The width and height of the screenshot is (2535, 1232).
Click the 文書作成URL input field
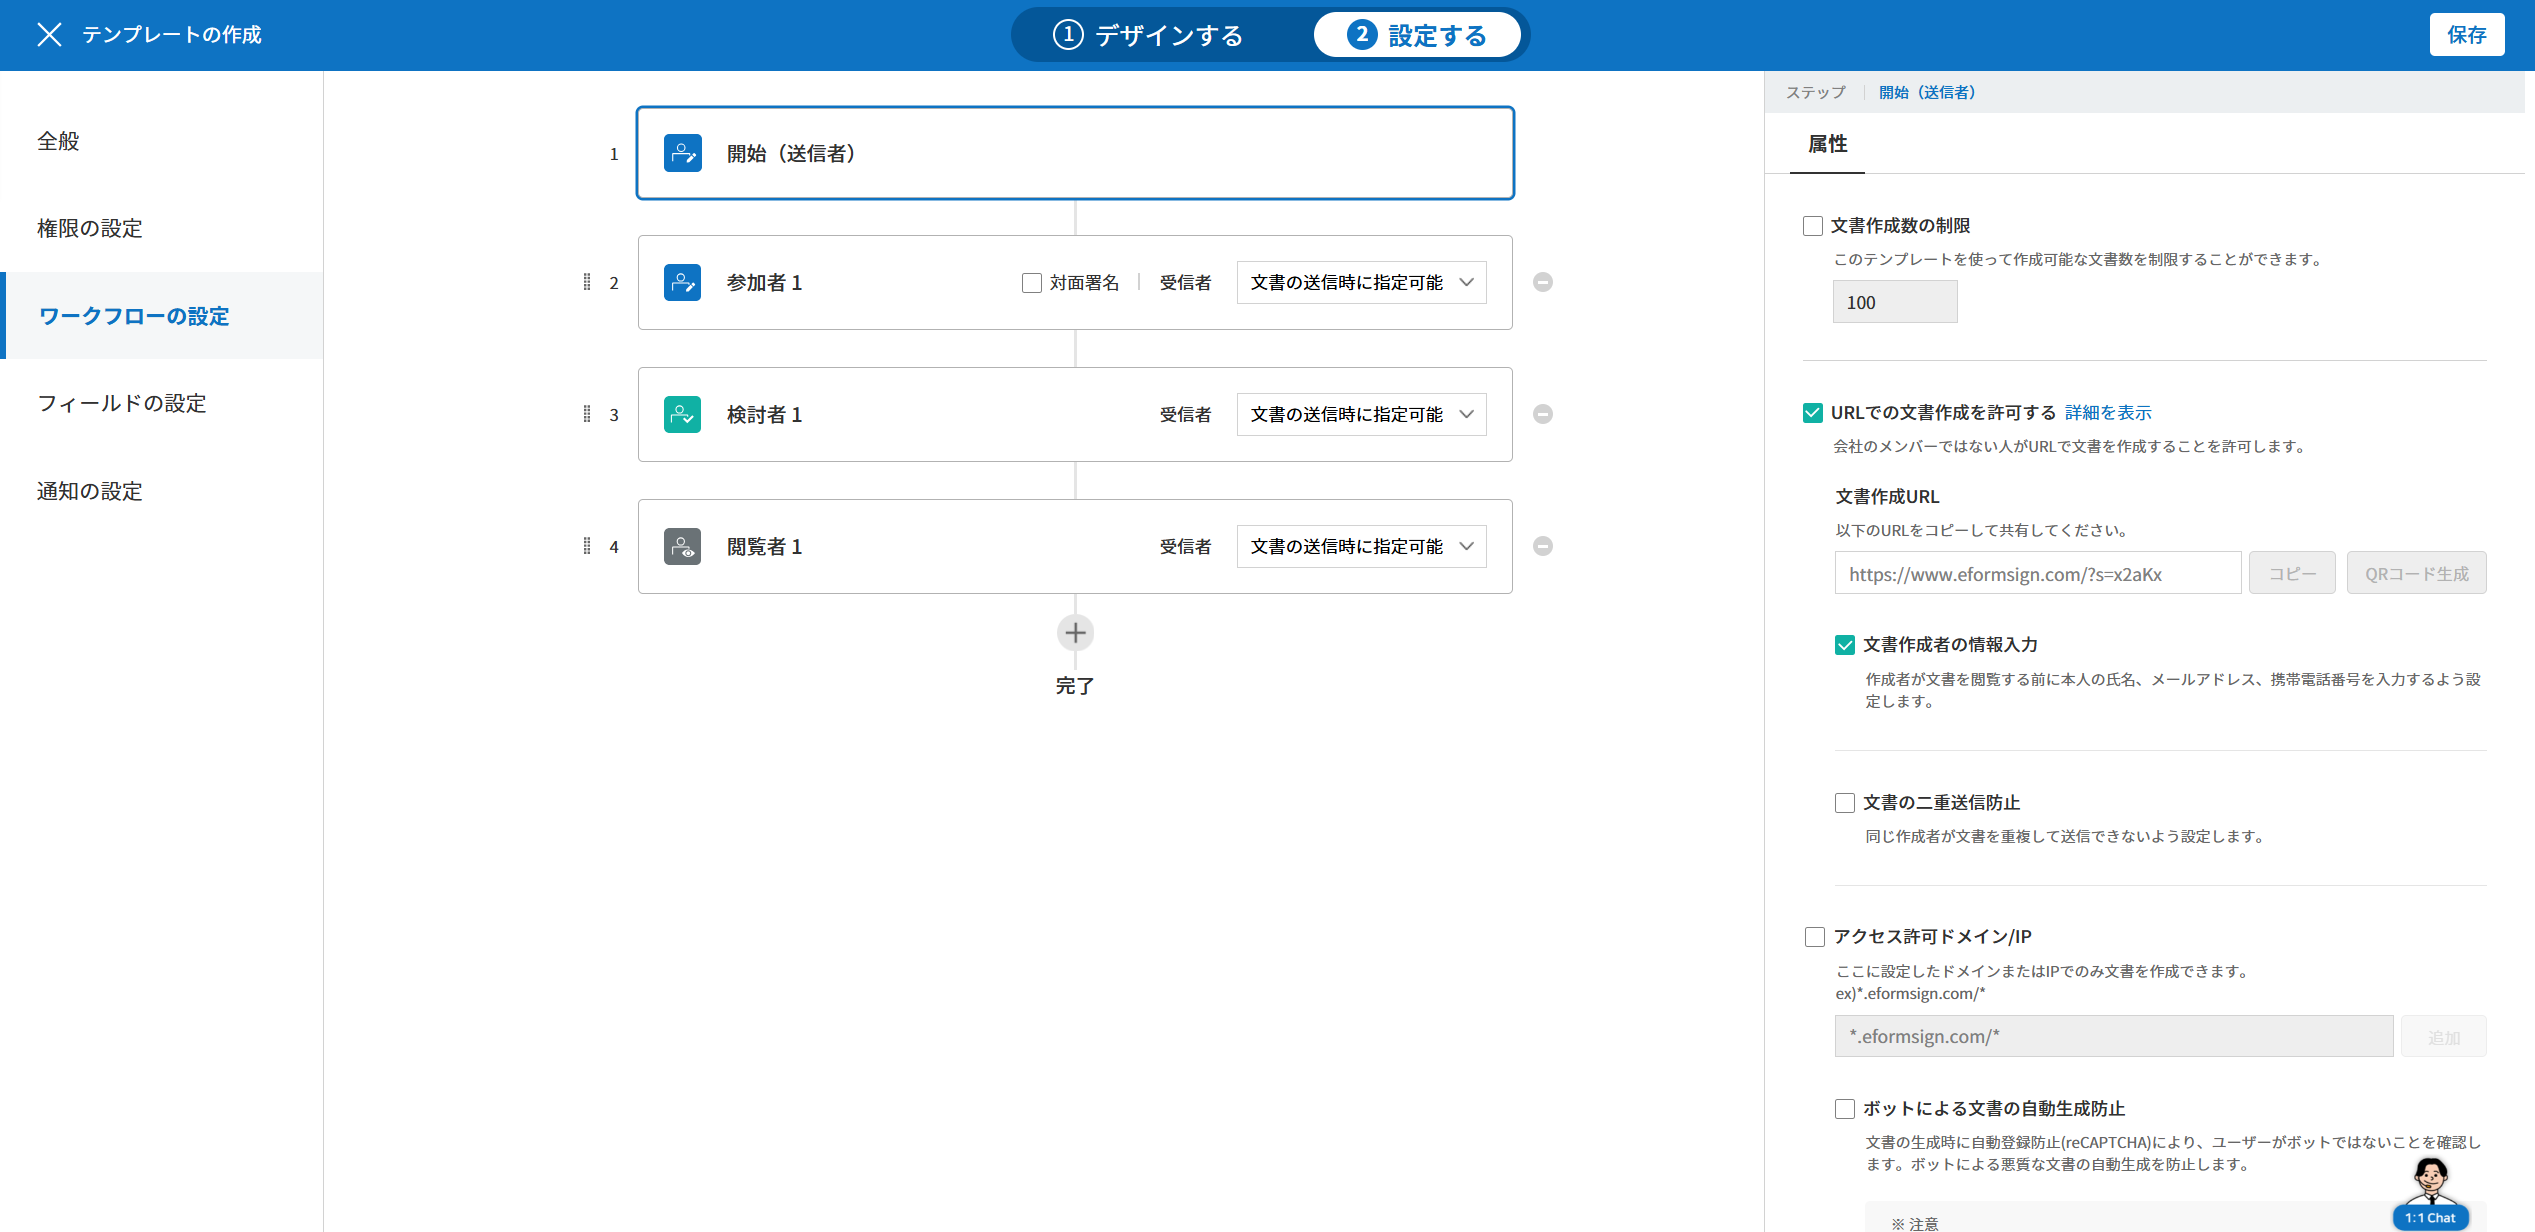click(2037, 574)
